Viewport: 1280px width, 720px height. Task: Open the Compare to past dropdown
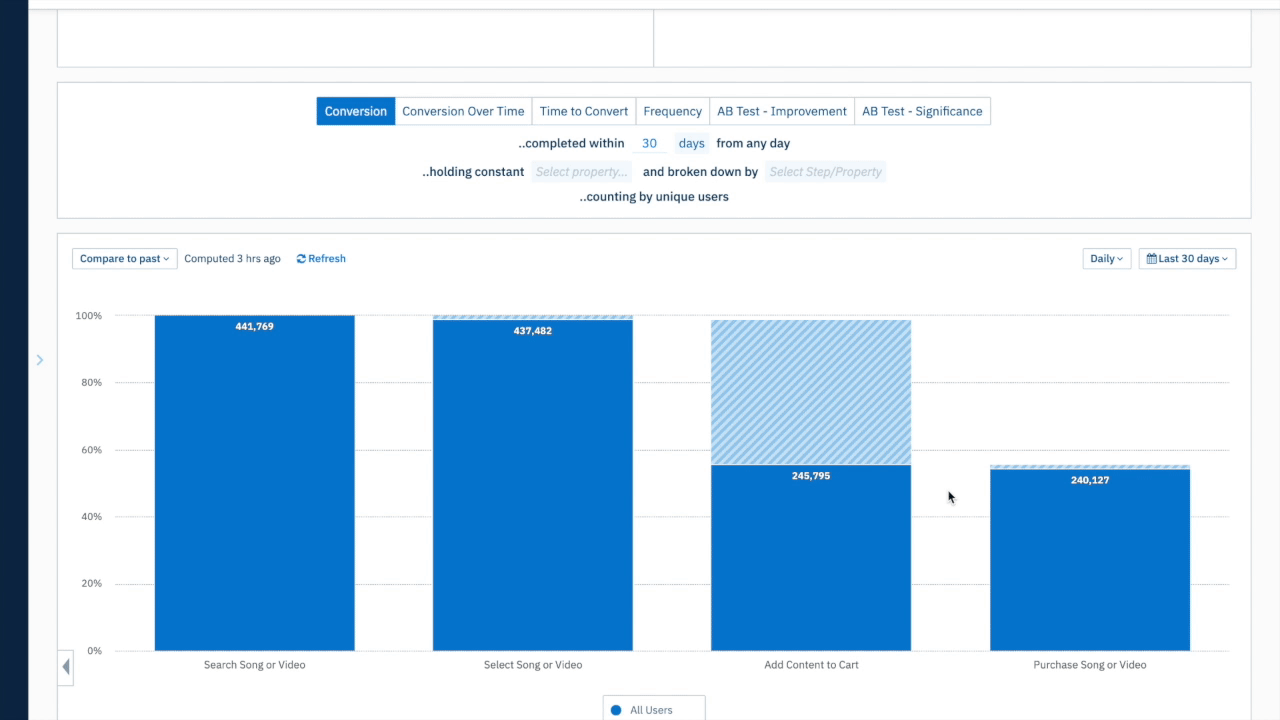point(124,259)
